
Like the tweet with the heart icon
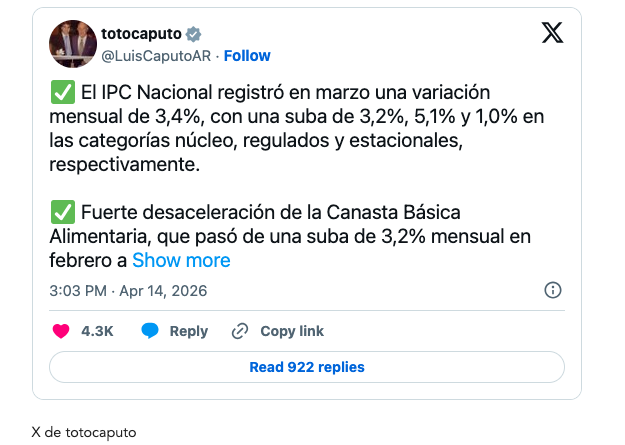click(60, 331)
